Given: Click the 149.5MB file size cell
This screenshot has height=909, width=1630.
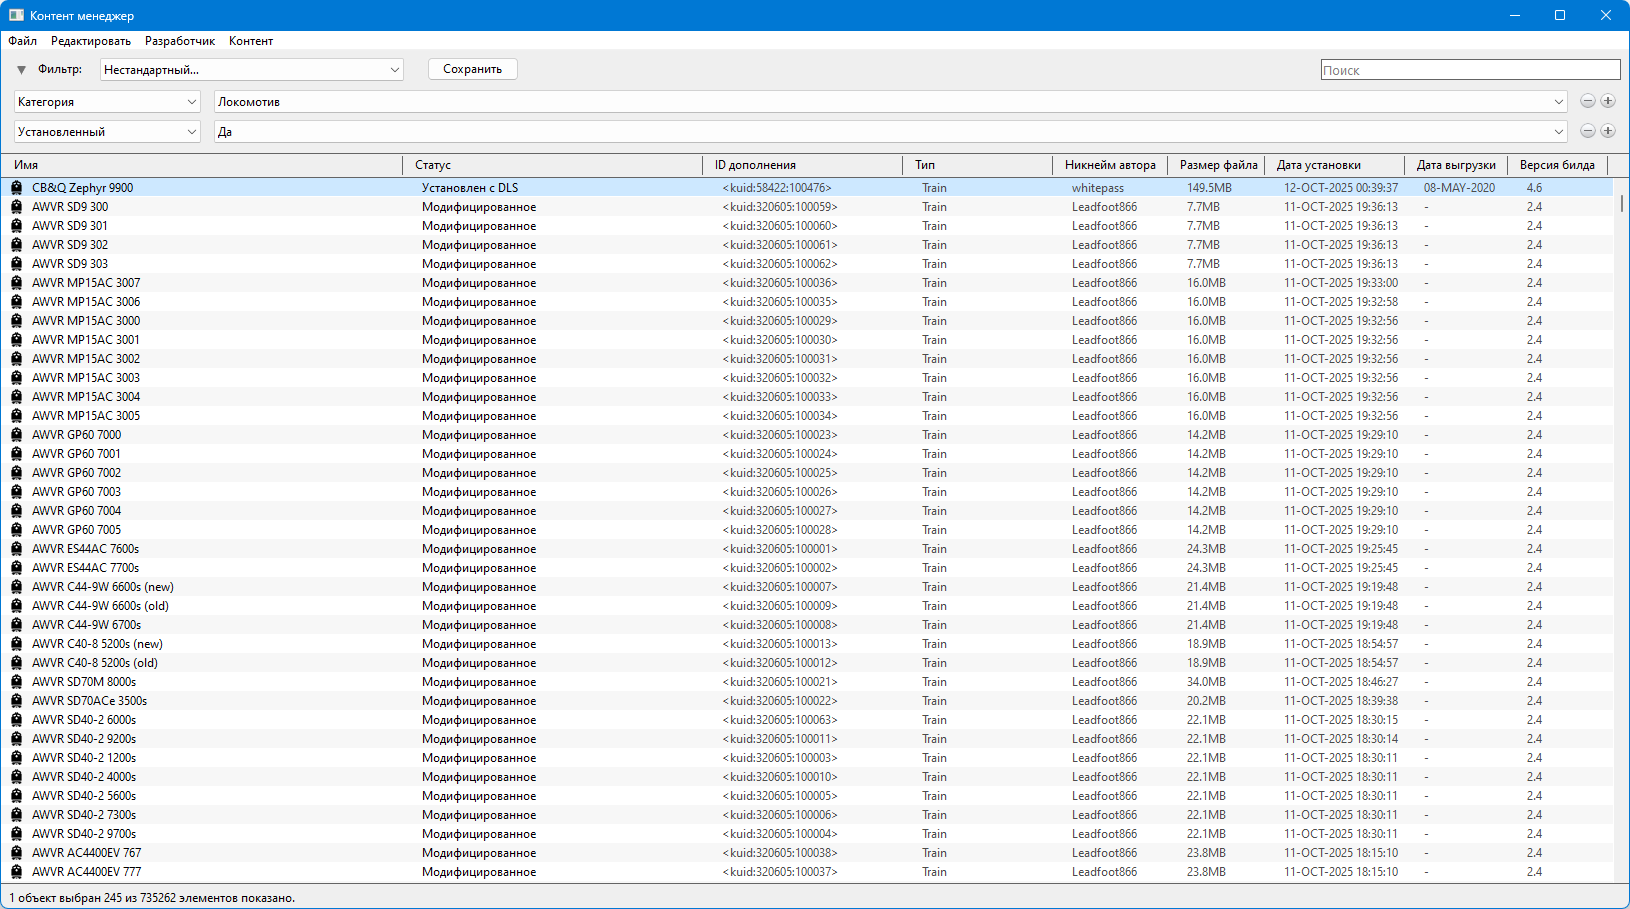Looking at the screenshot, I should point(1209,188).
